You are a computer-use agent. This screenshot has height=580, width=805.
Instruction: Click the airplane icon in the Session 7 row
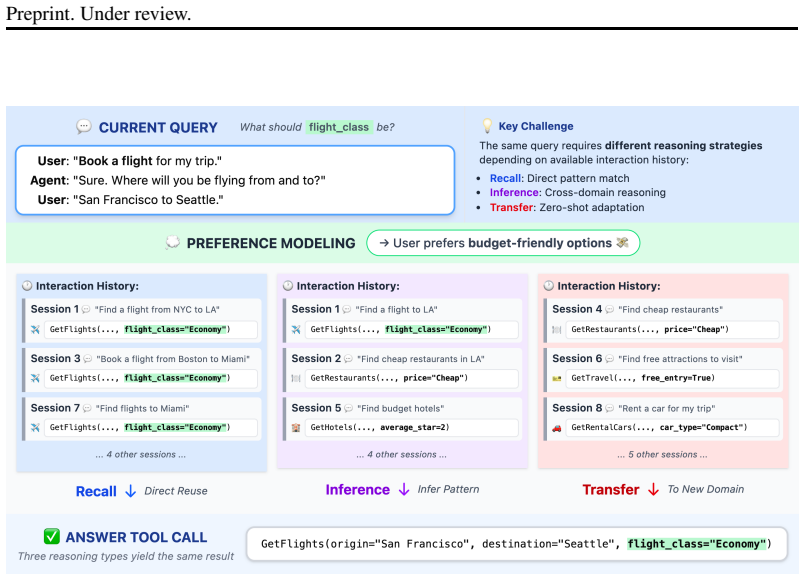[x=35, y=428]
